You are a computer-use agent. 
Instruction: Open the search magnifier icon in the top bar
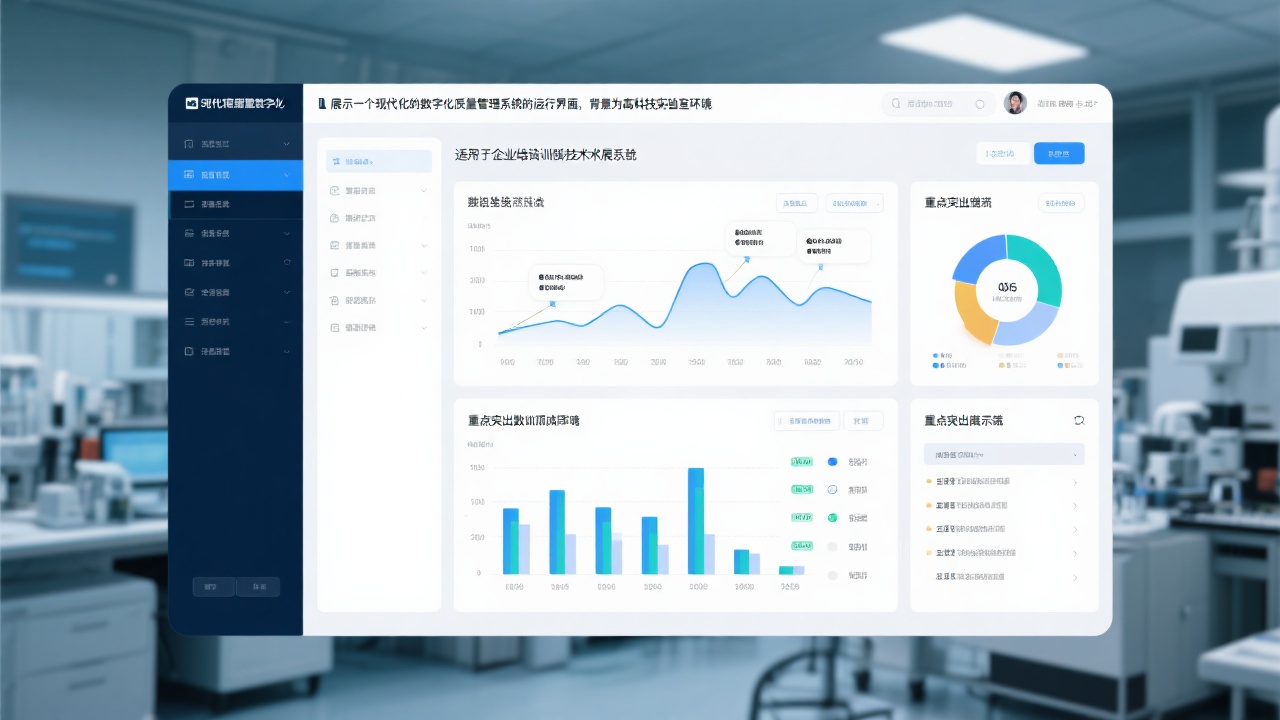tap(897, 103)
